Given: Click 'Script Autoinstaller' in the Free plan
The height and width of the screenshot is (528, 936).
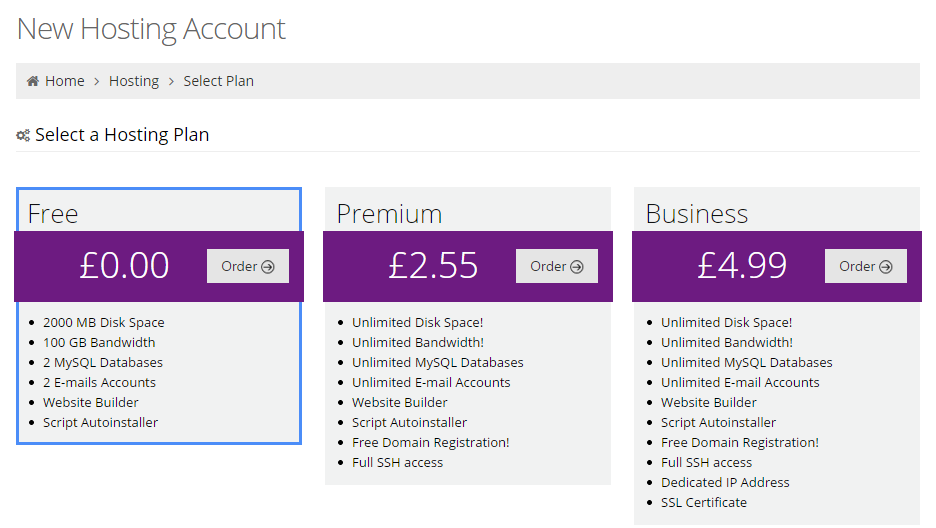Looking at the screenshot, I should click(x=100, y=423).
